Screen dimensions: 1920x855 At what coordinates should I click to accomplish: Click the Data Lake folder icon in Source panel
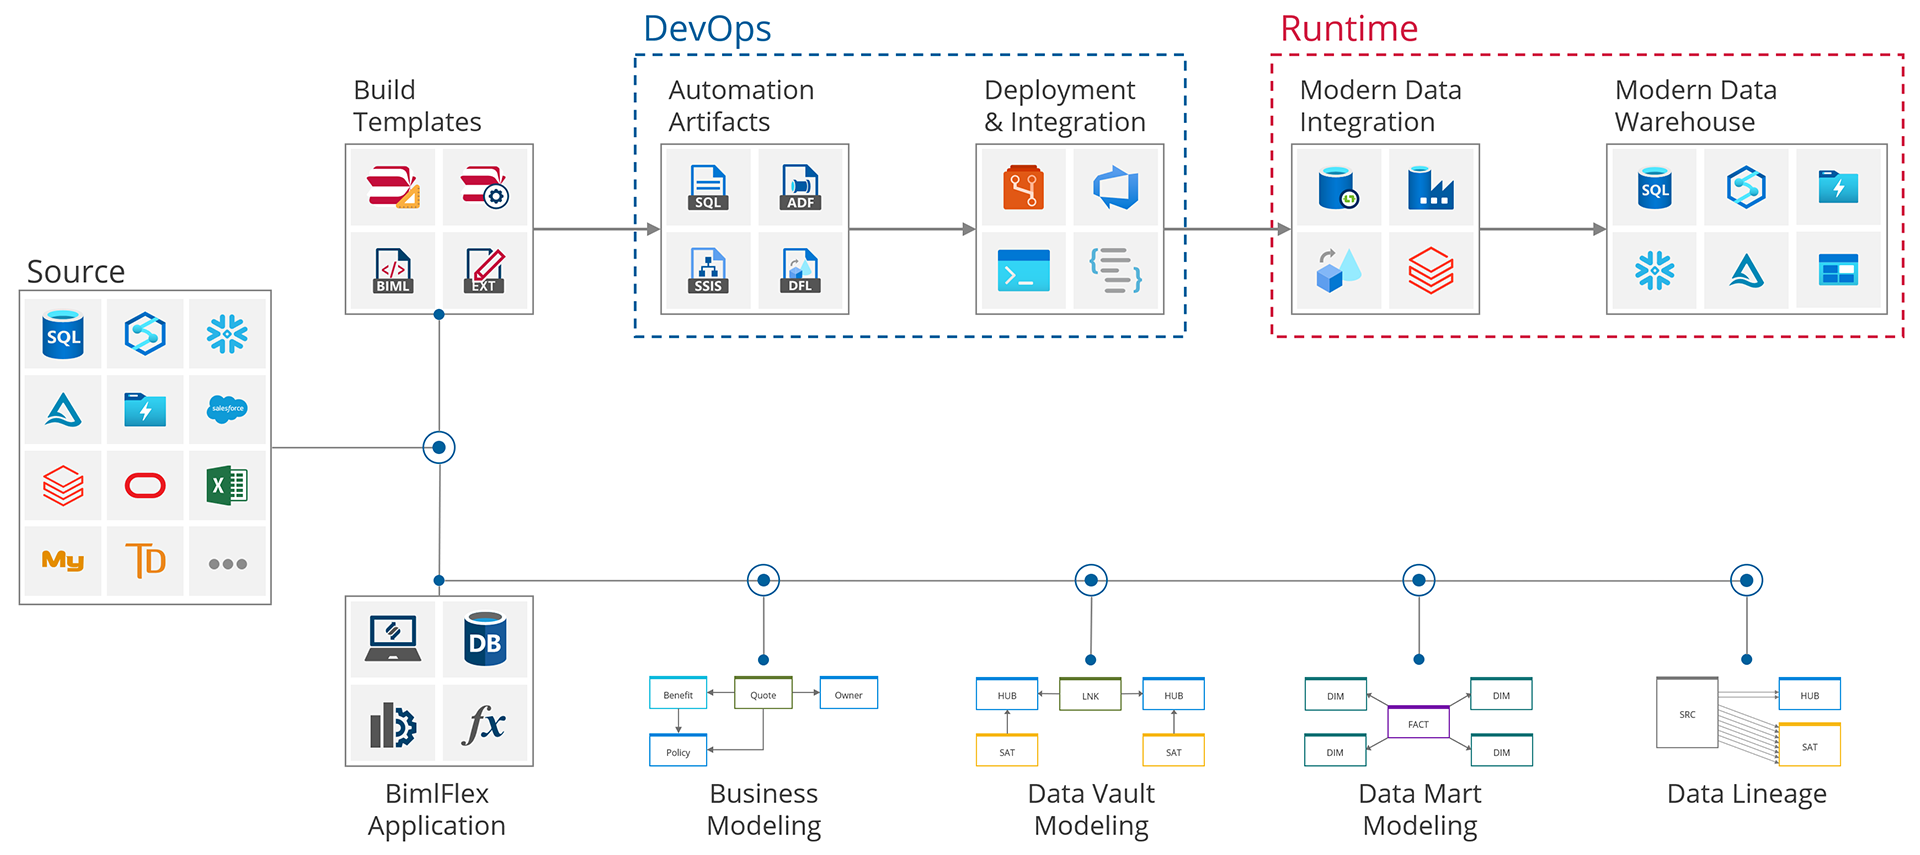145,409
